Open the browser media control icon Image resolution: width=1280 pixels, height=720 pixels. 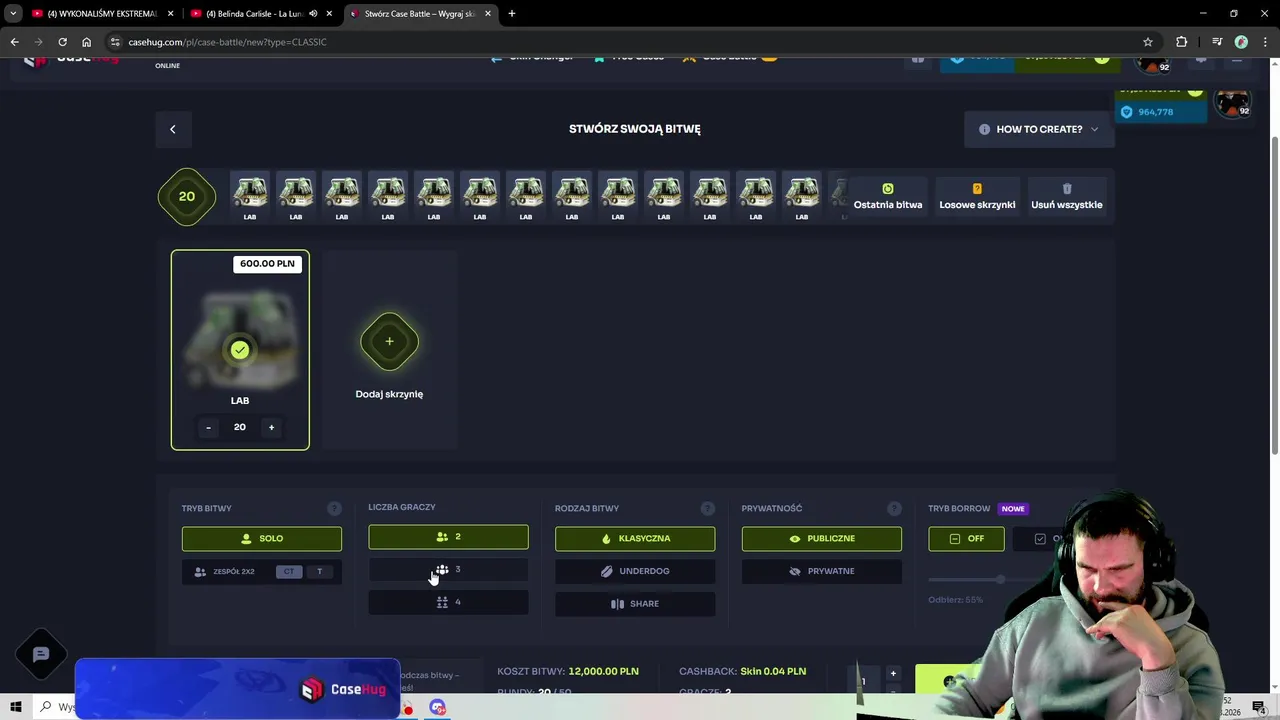1216,42
